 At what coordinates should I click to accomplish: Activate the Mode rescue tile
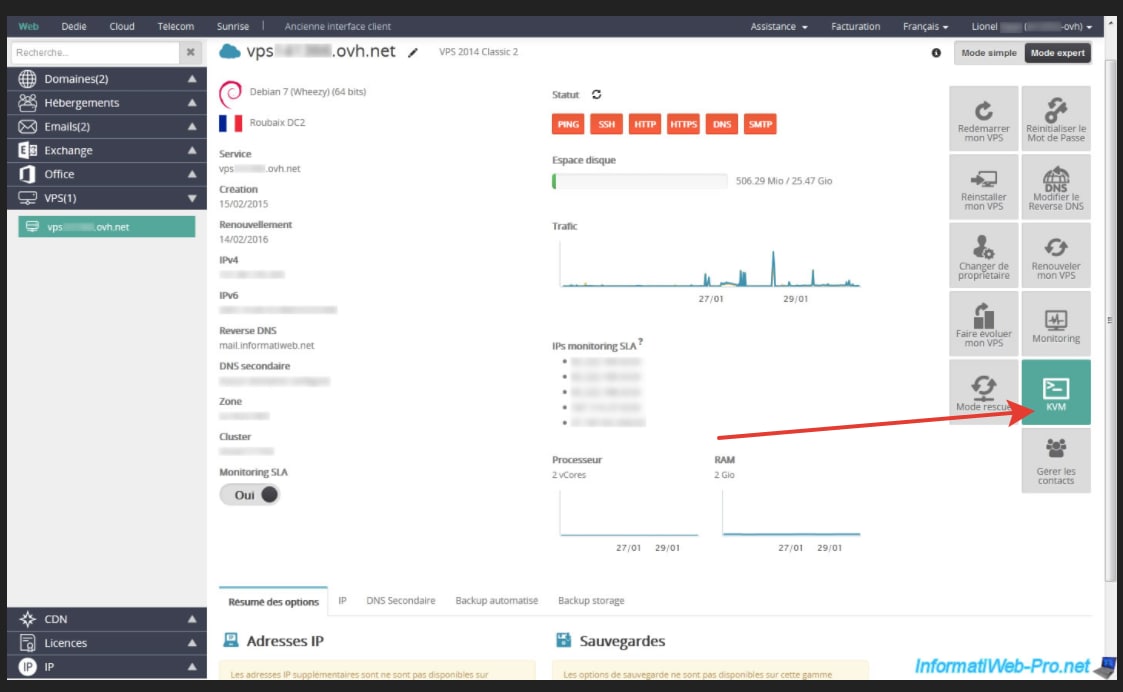pos(983,392)
